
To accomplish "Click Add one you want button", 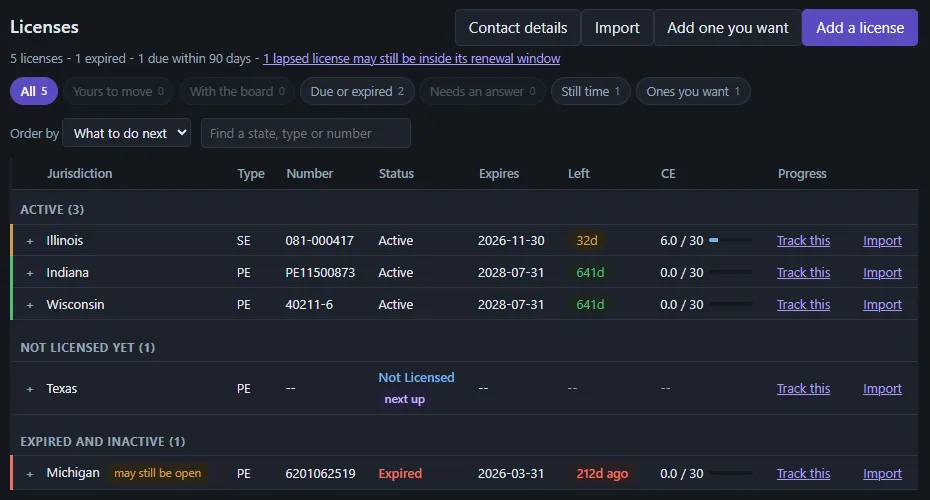I will click(x=728, y=28).
